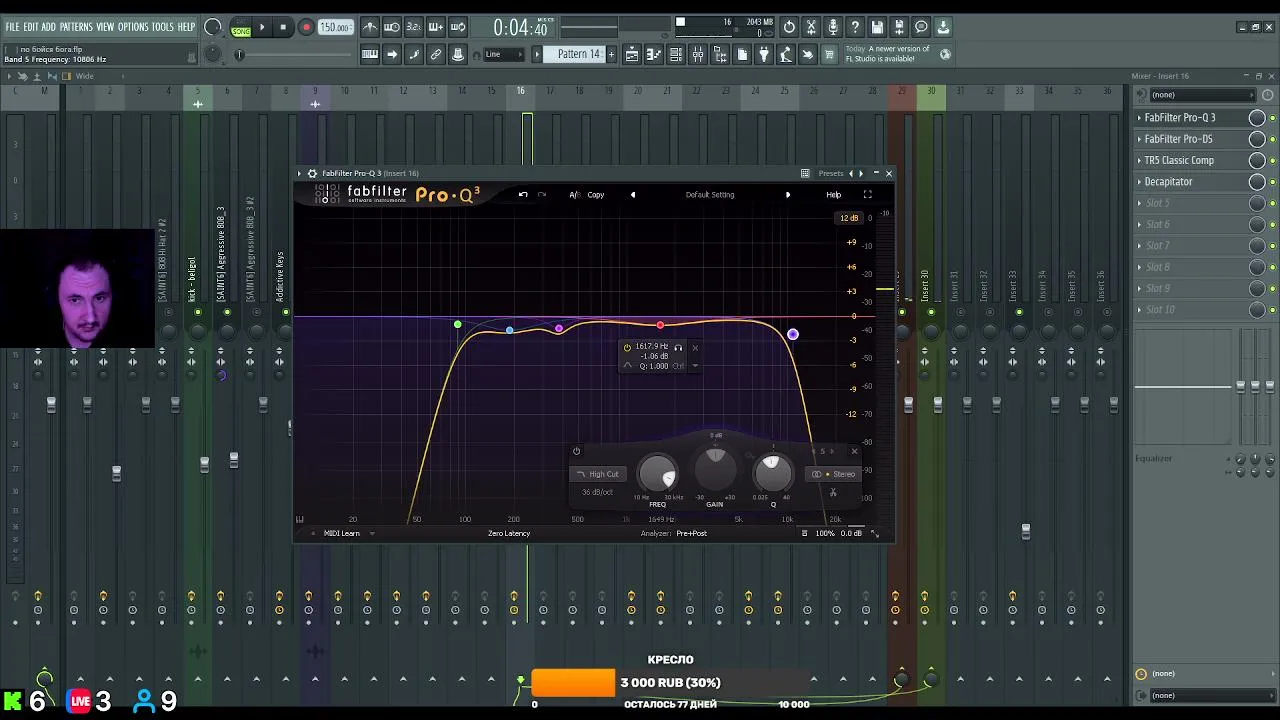The height and width of the screenshot is (720, 1280).
Task: Open VIEW menu
Action: coord(105,27)
